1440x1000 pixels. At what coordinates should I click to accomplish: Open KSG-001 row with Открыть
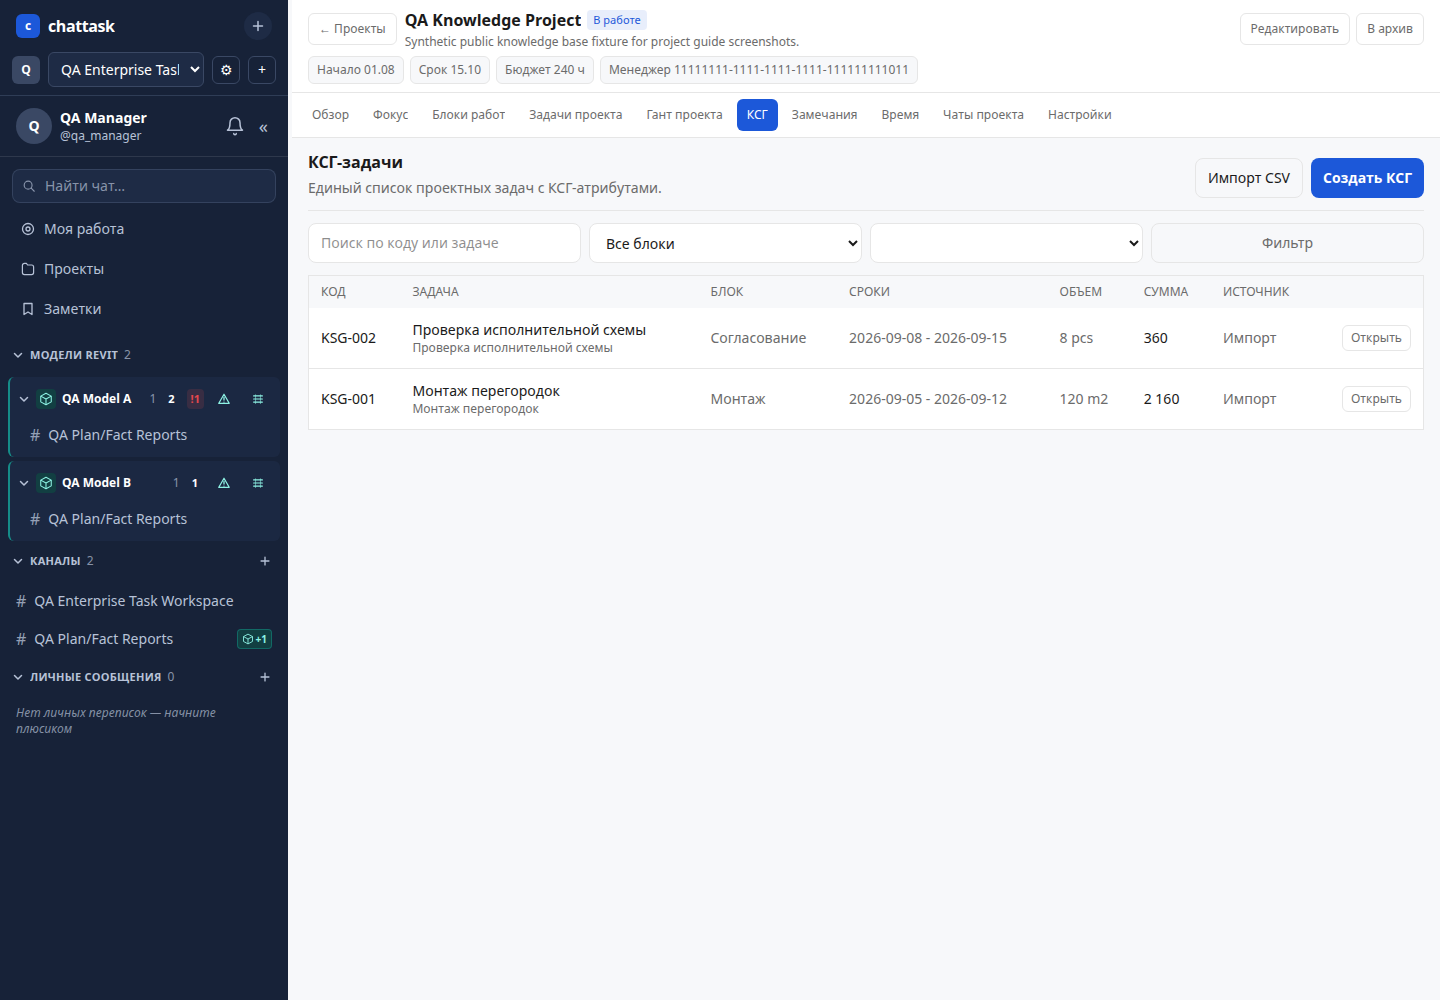pyautogui.click(x=1376, y=399)
